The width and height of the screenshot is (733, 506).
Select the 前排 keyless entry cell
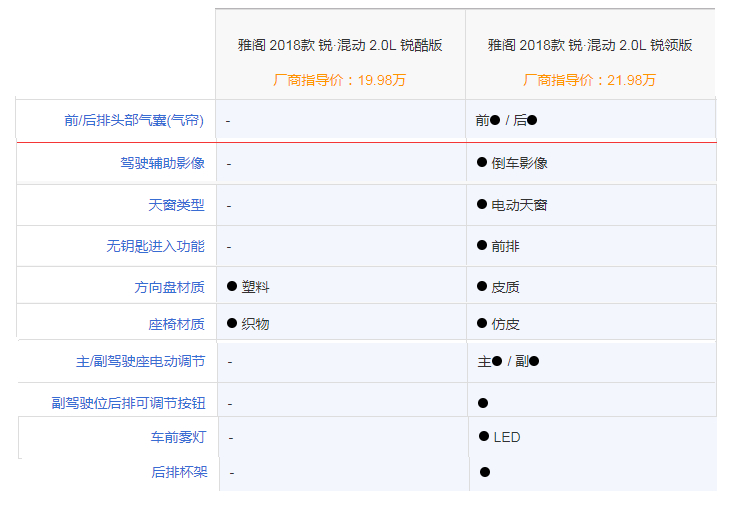(x=498, y=246)
